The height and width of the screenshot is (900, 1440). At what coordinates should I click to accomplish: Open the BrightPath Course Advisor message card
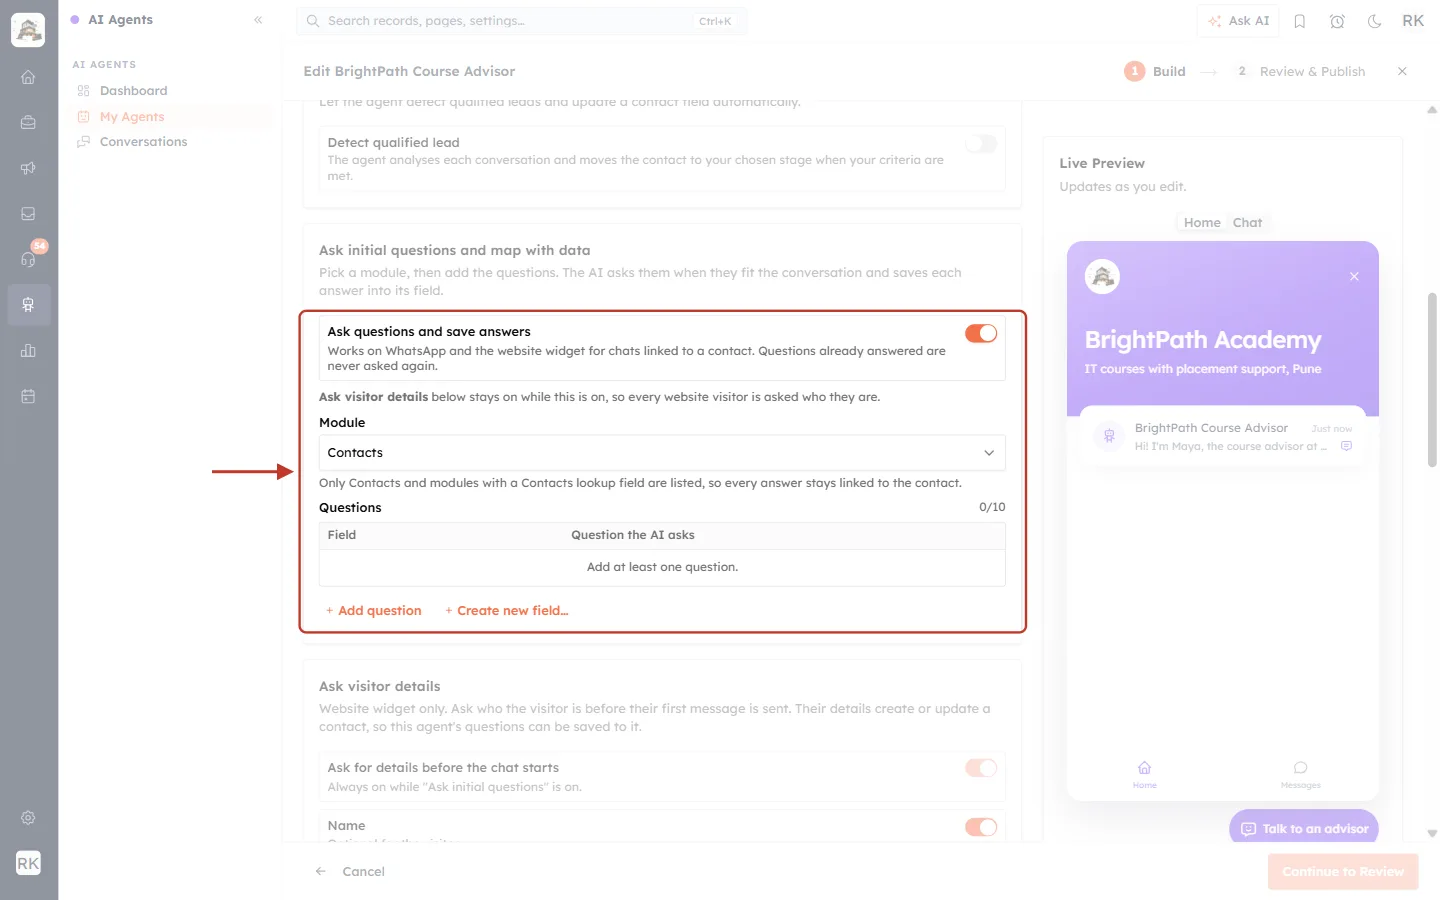pyautogui.click(x=1223, y=437)
